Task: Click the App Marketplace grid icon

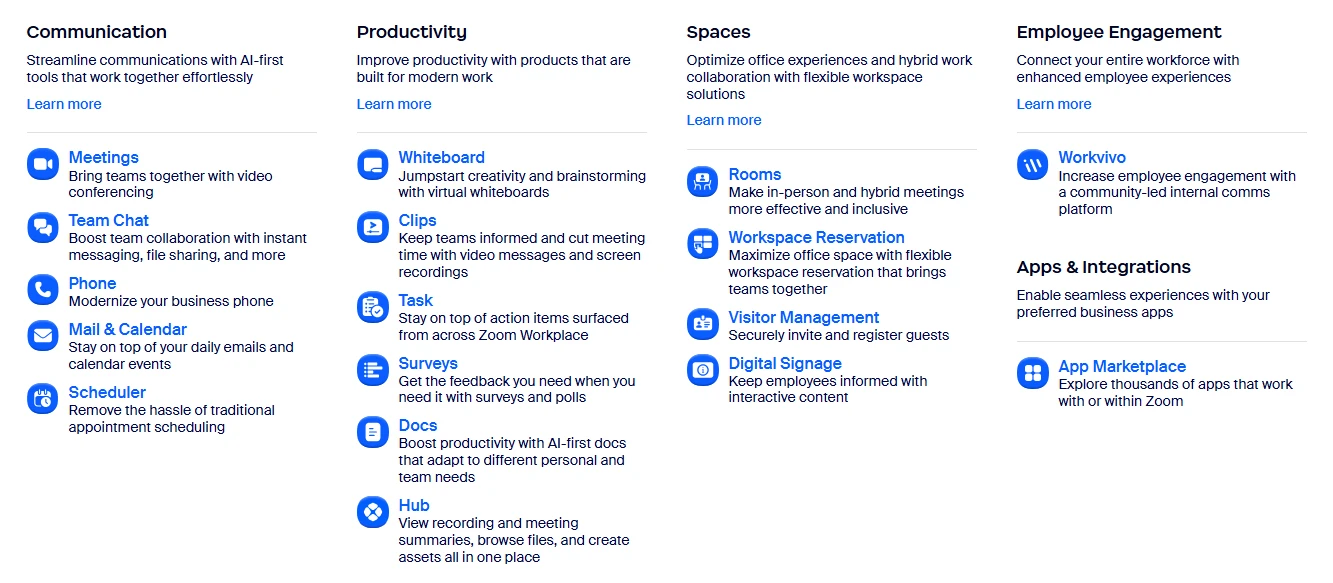Action: pos(1033,373)
